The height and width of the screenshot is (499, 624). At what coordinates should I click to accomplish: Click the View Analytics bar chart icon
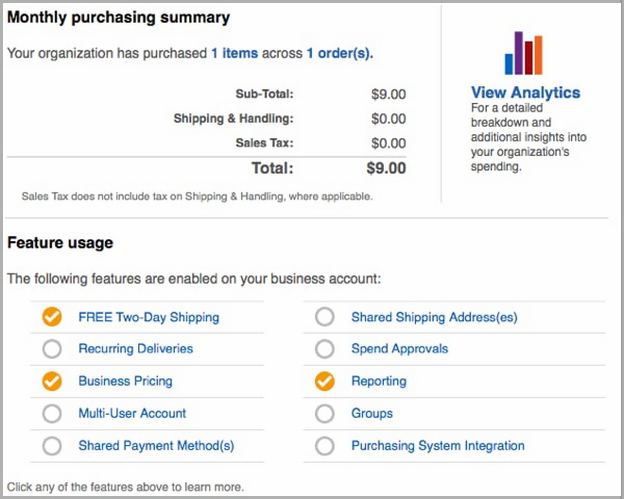523,53
